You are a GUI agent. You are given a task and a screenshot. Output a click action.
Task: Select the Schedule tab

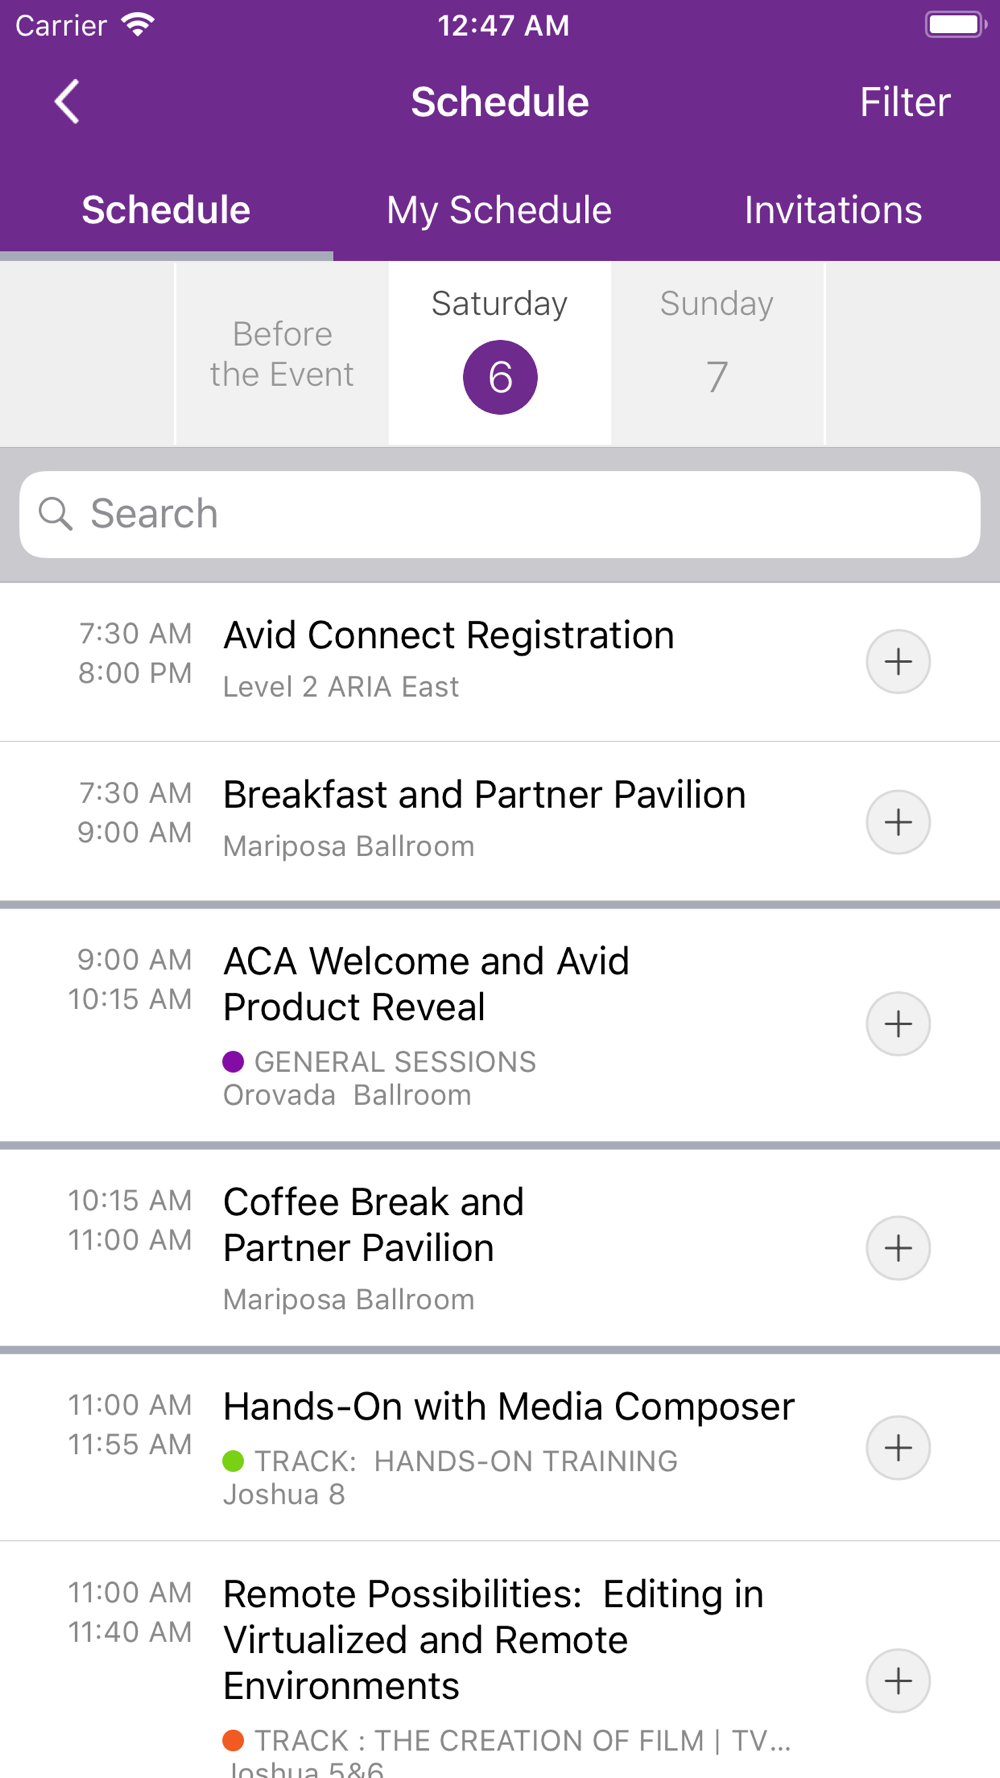click(x=166, y=210)
